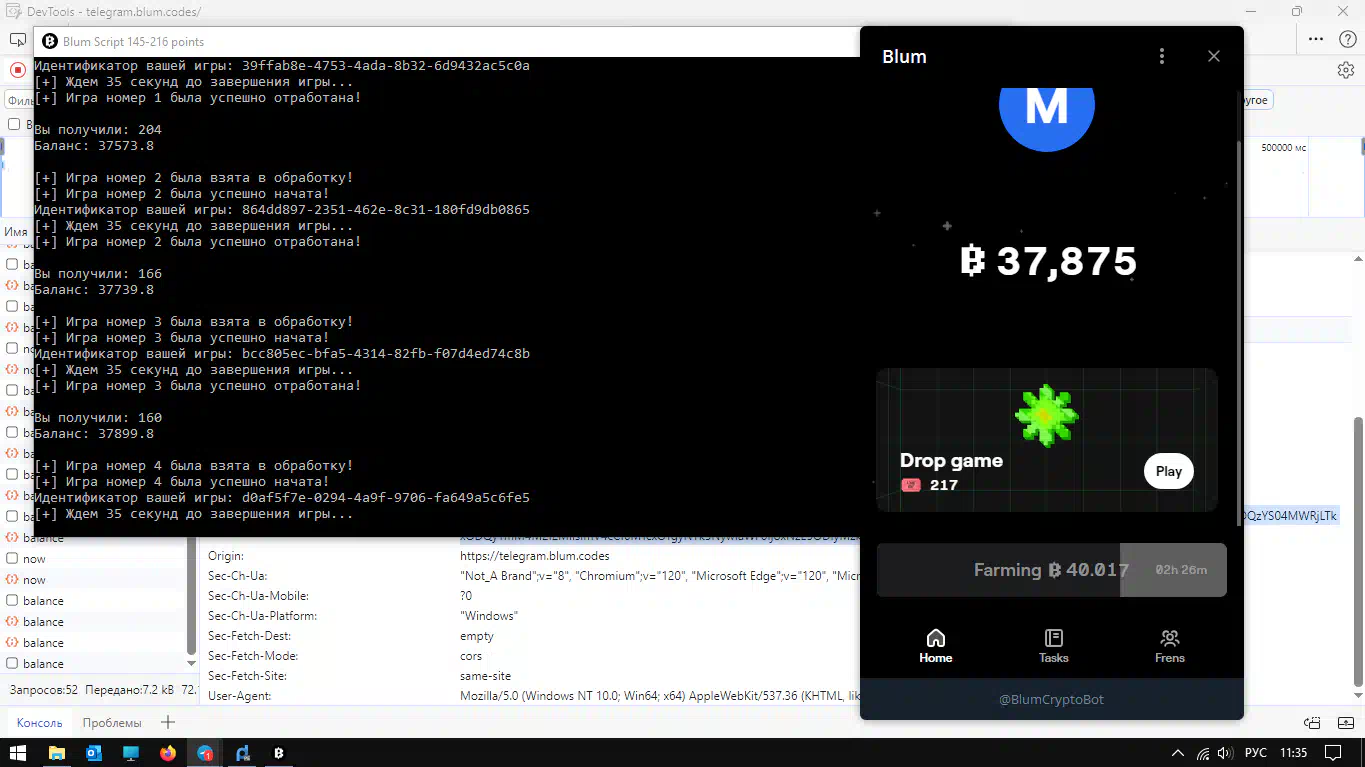Switch to the Консоль drawer tab
This screenshot has width=1365, height=767.
click(x=39, y=723)
